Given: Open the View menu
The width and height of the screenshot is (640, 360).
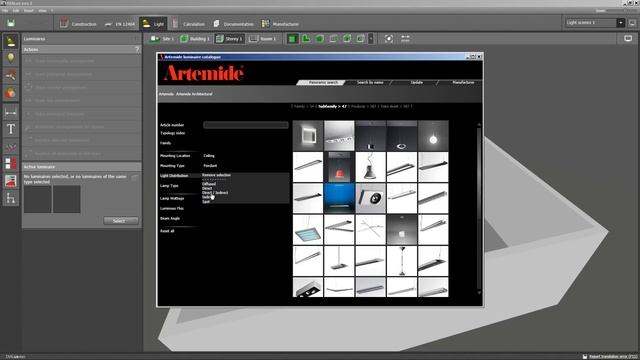Looking at the screenshot, I should click(x=42, y=11).
